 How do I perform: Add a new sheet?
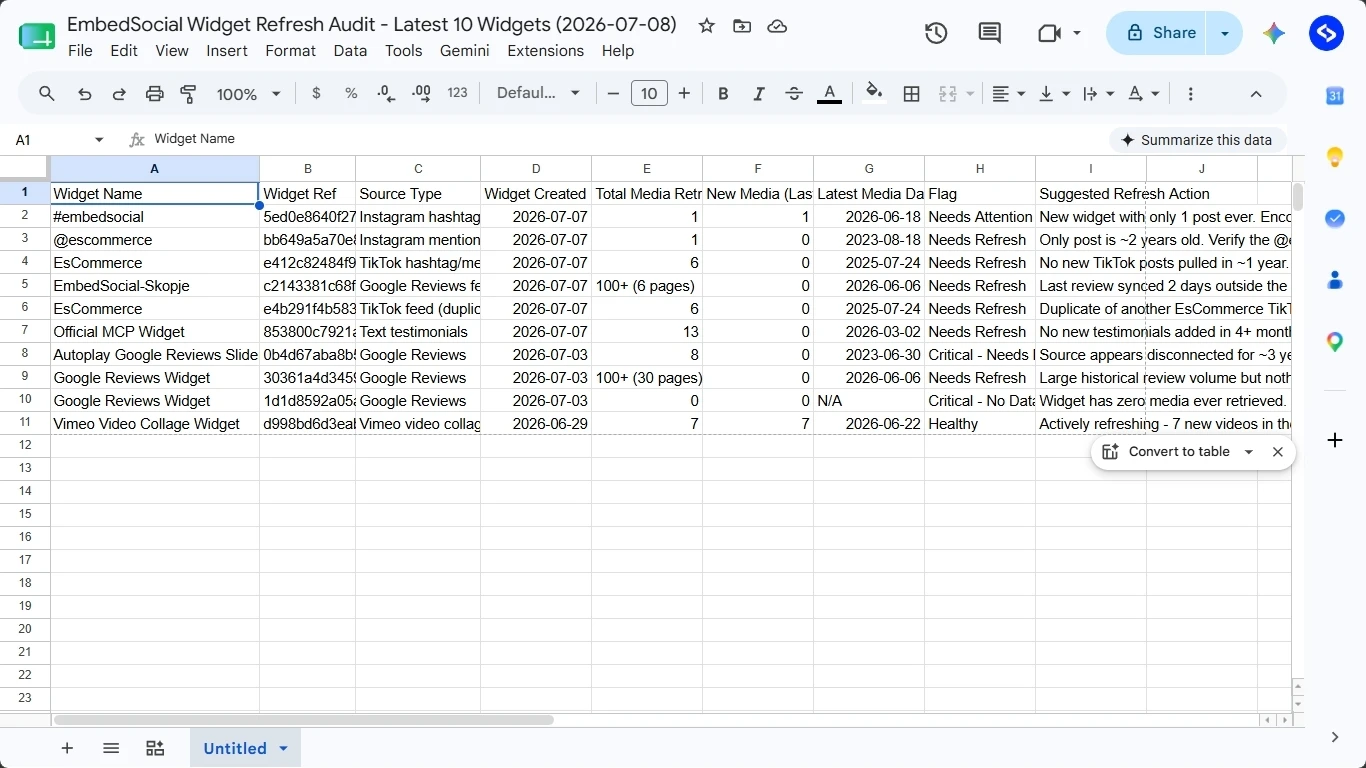(x=67, y=748)
